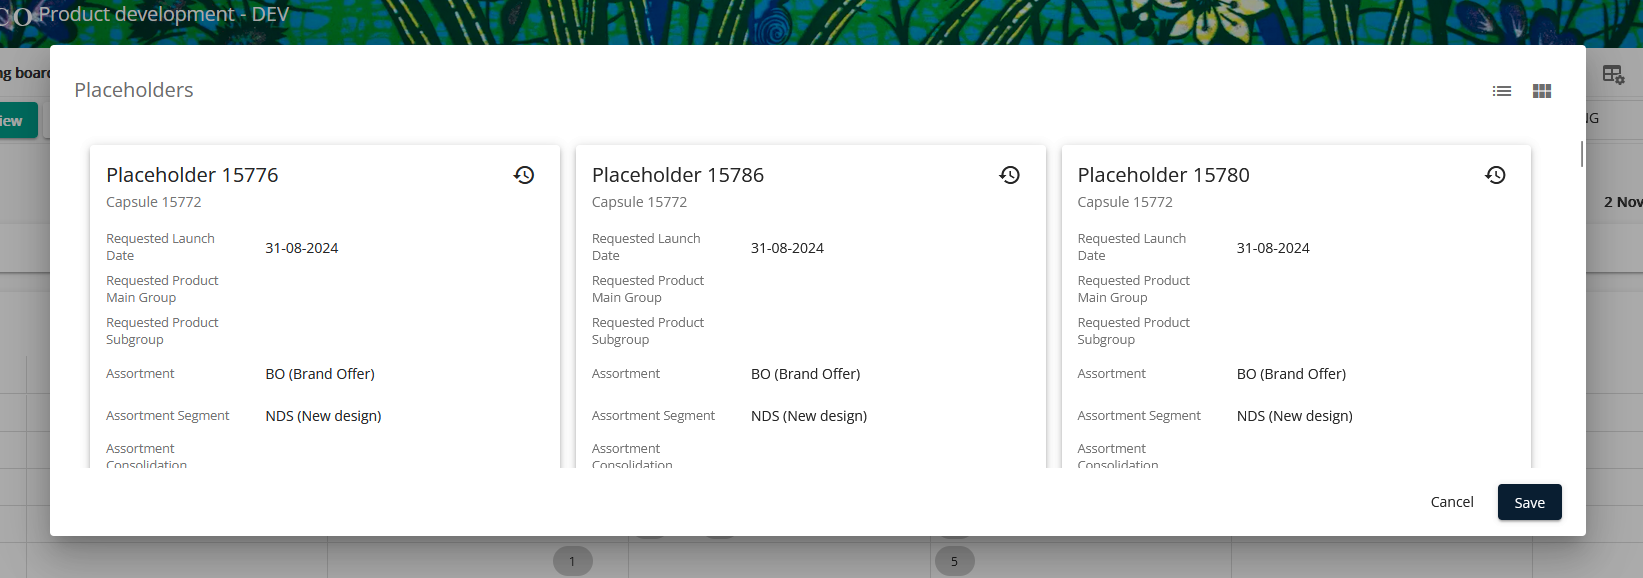The width and height of the screenshot is (1643, 578).
Task: Click the dialog's vertical scrollbar
Action: click(1581, 154)
